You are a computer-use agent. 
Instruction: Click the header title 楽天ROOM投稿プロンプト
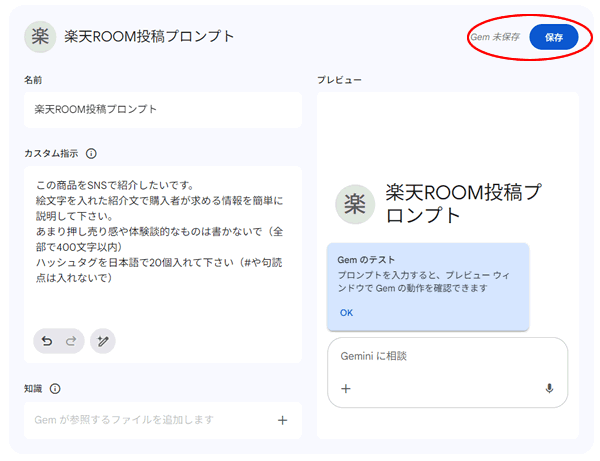click(x=149, y=37)
